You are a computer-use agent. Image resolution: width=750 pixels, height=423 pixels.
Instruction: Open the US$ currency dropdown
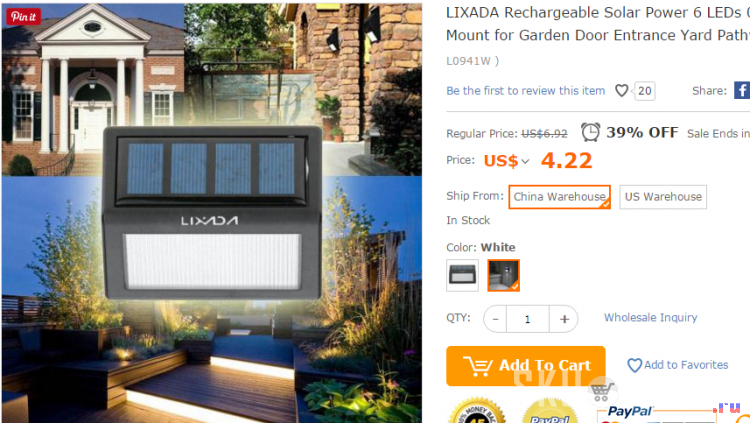[x=506, y=161]
